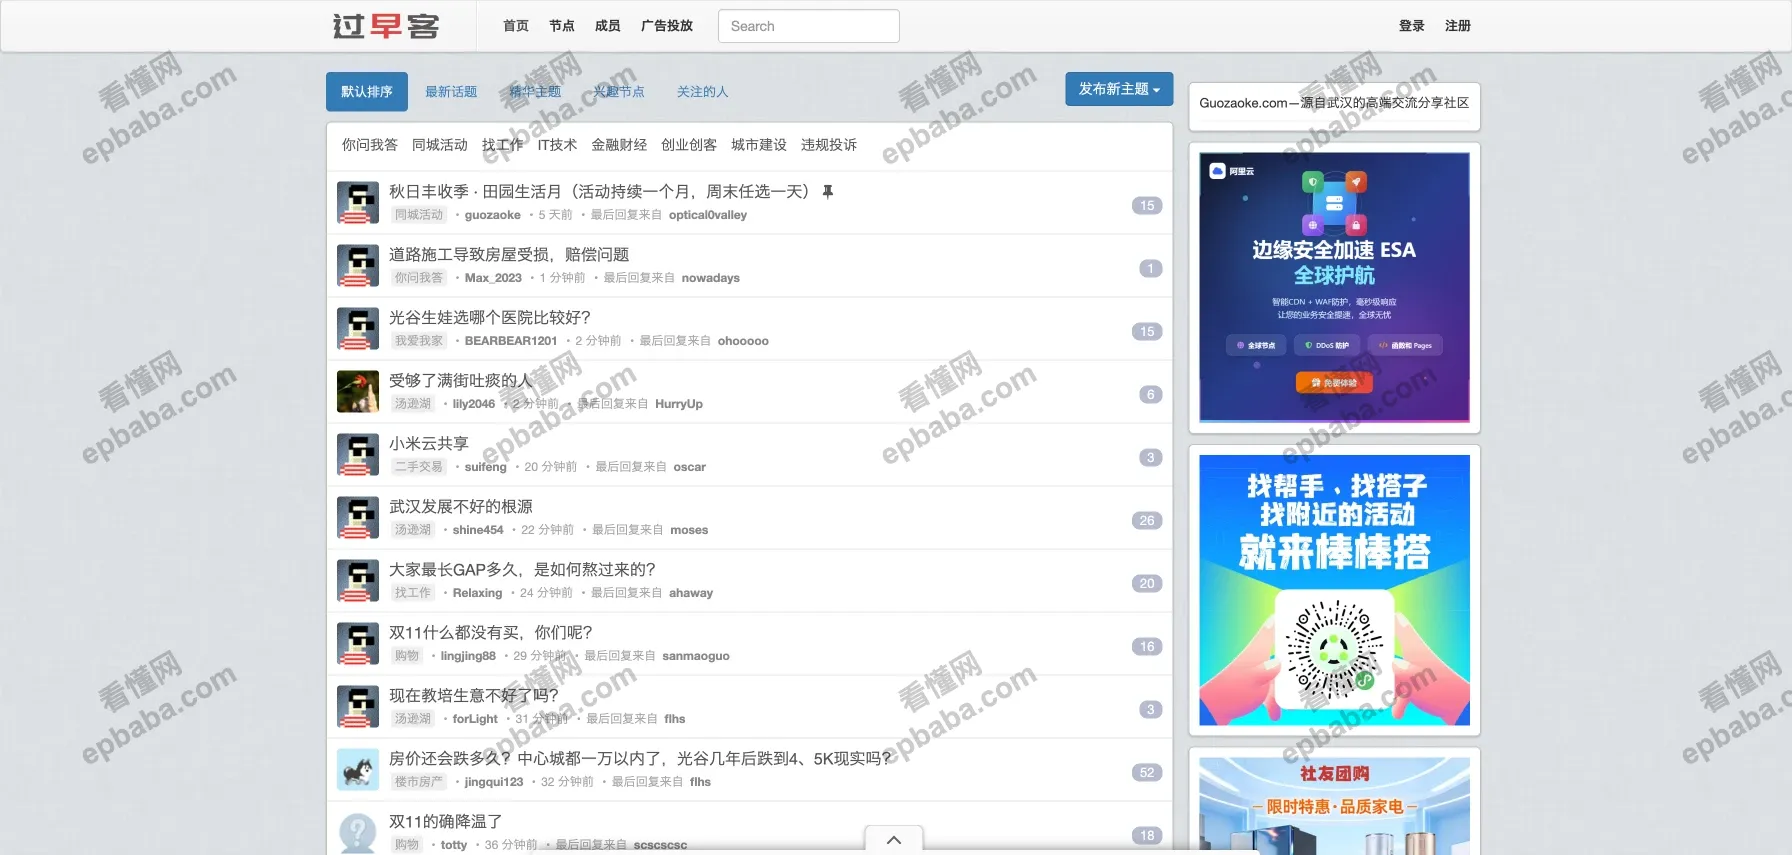
Task: Click the 找工作 tag under GAP topic
Action: pyautogui.click(x=412, y=593)
